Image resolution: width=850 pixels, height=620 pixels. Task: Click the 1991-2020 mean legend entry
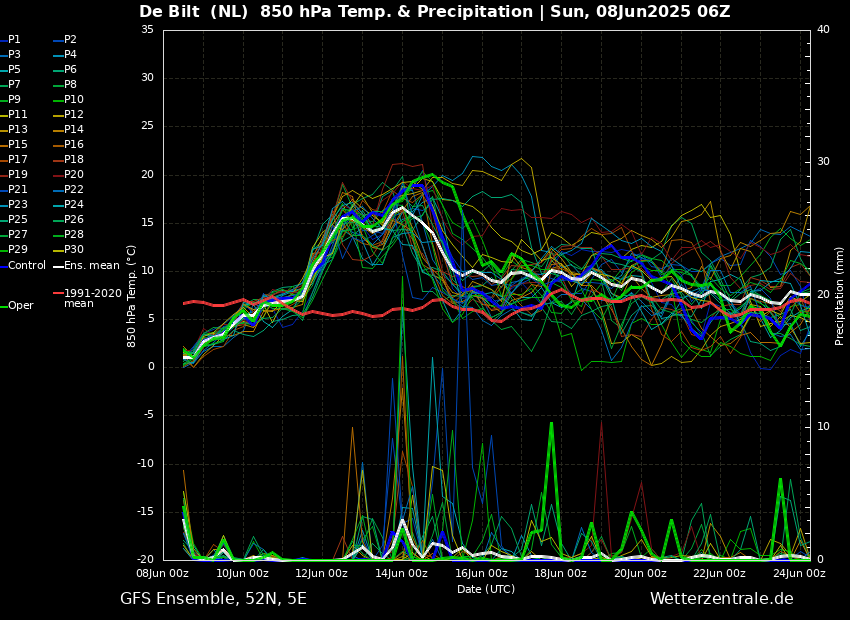click(x=92, y=298)
